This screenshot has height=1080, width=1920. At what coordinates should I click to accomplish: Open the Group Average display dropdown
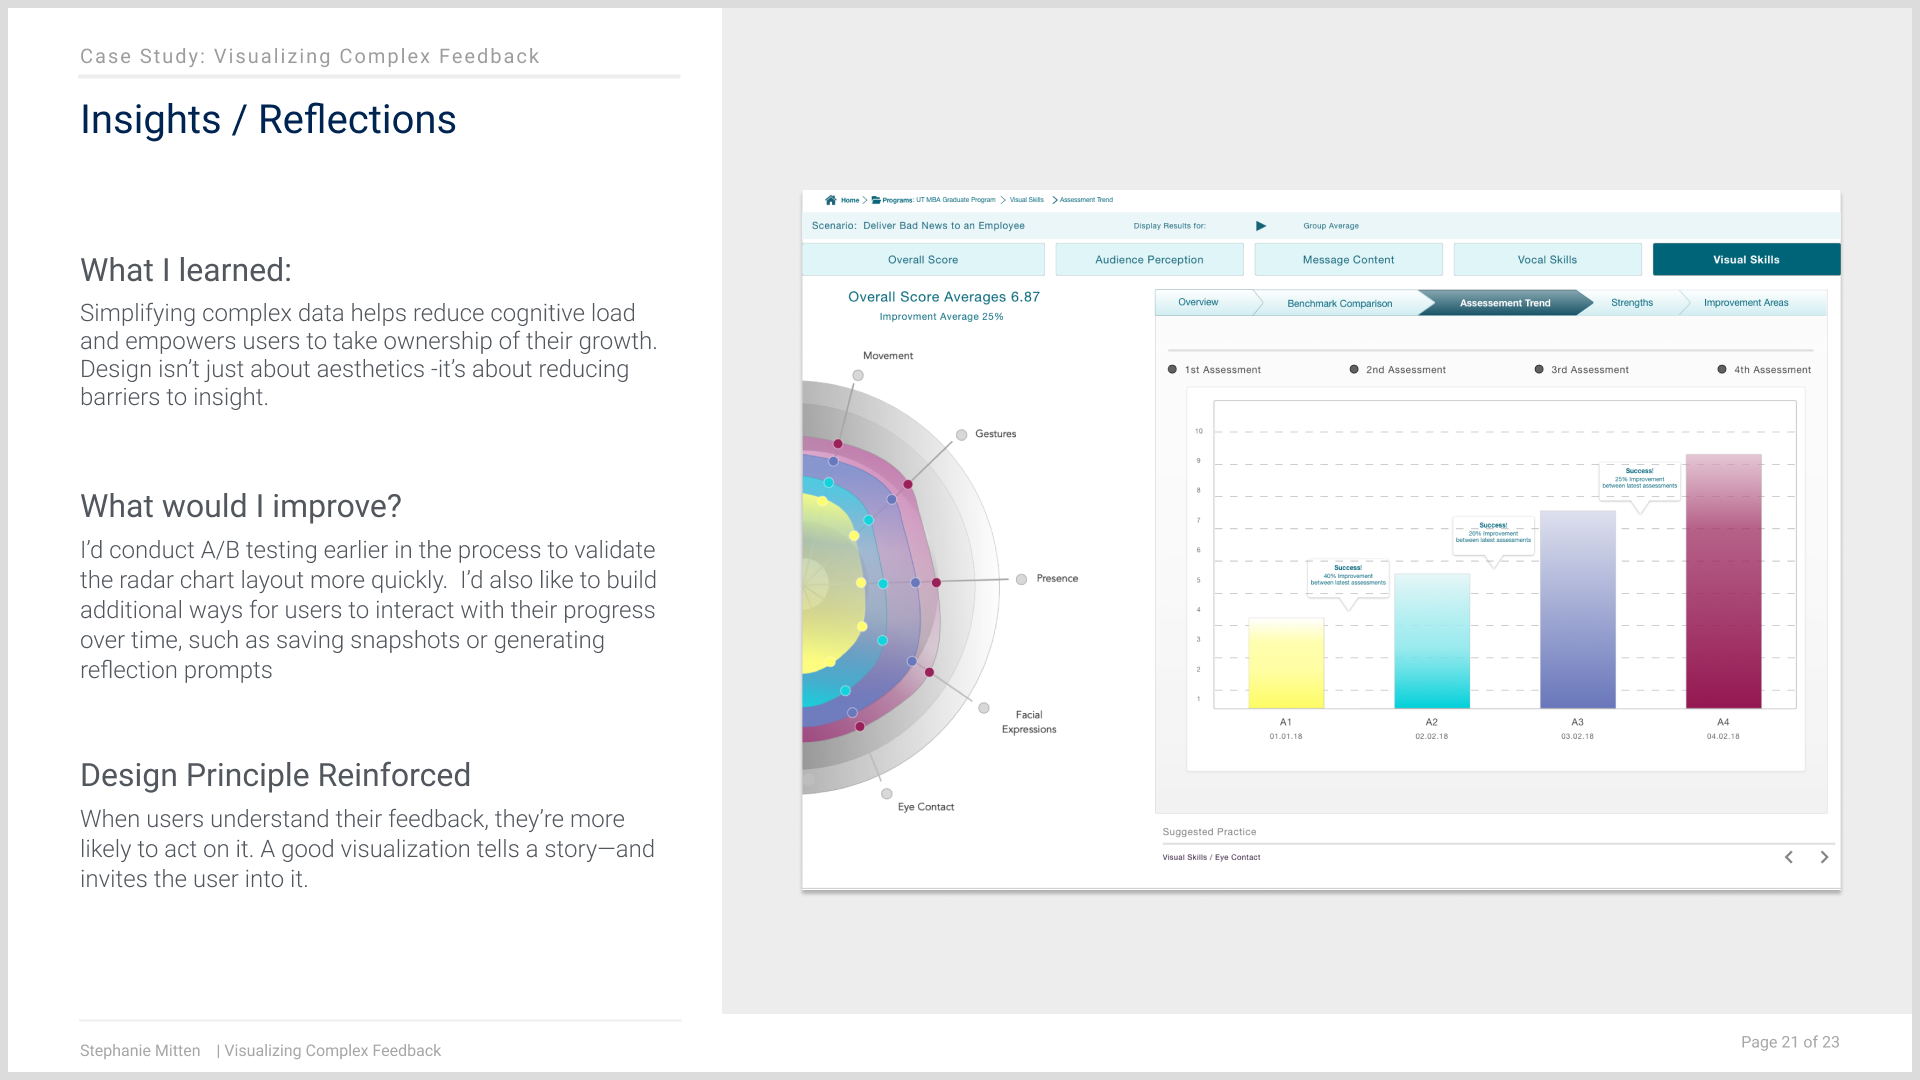point(1330,226)
